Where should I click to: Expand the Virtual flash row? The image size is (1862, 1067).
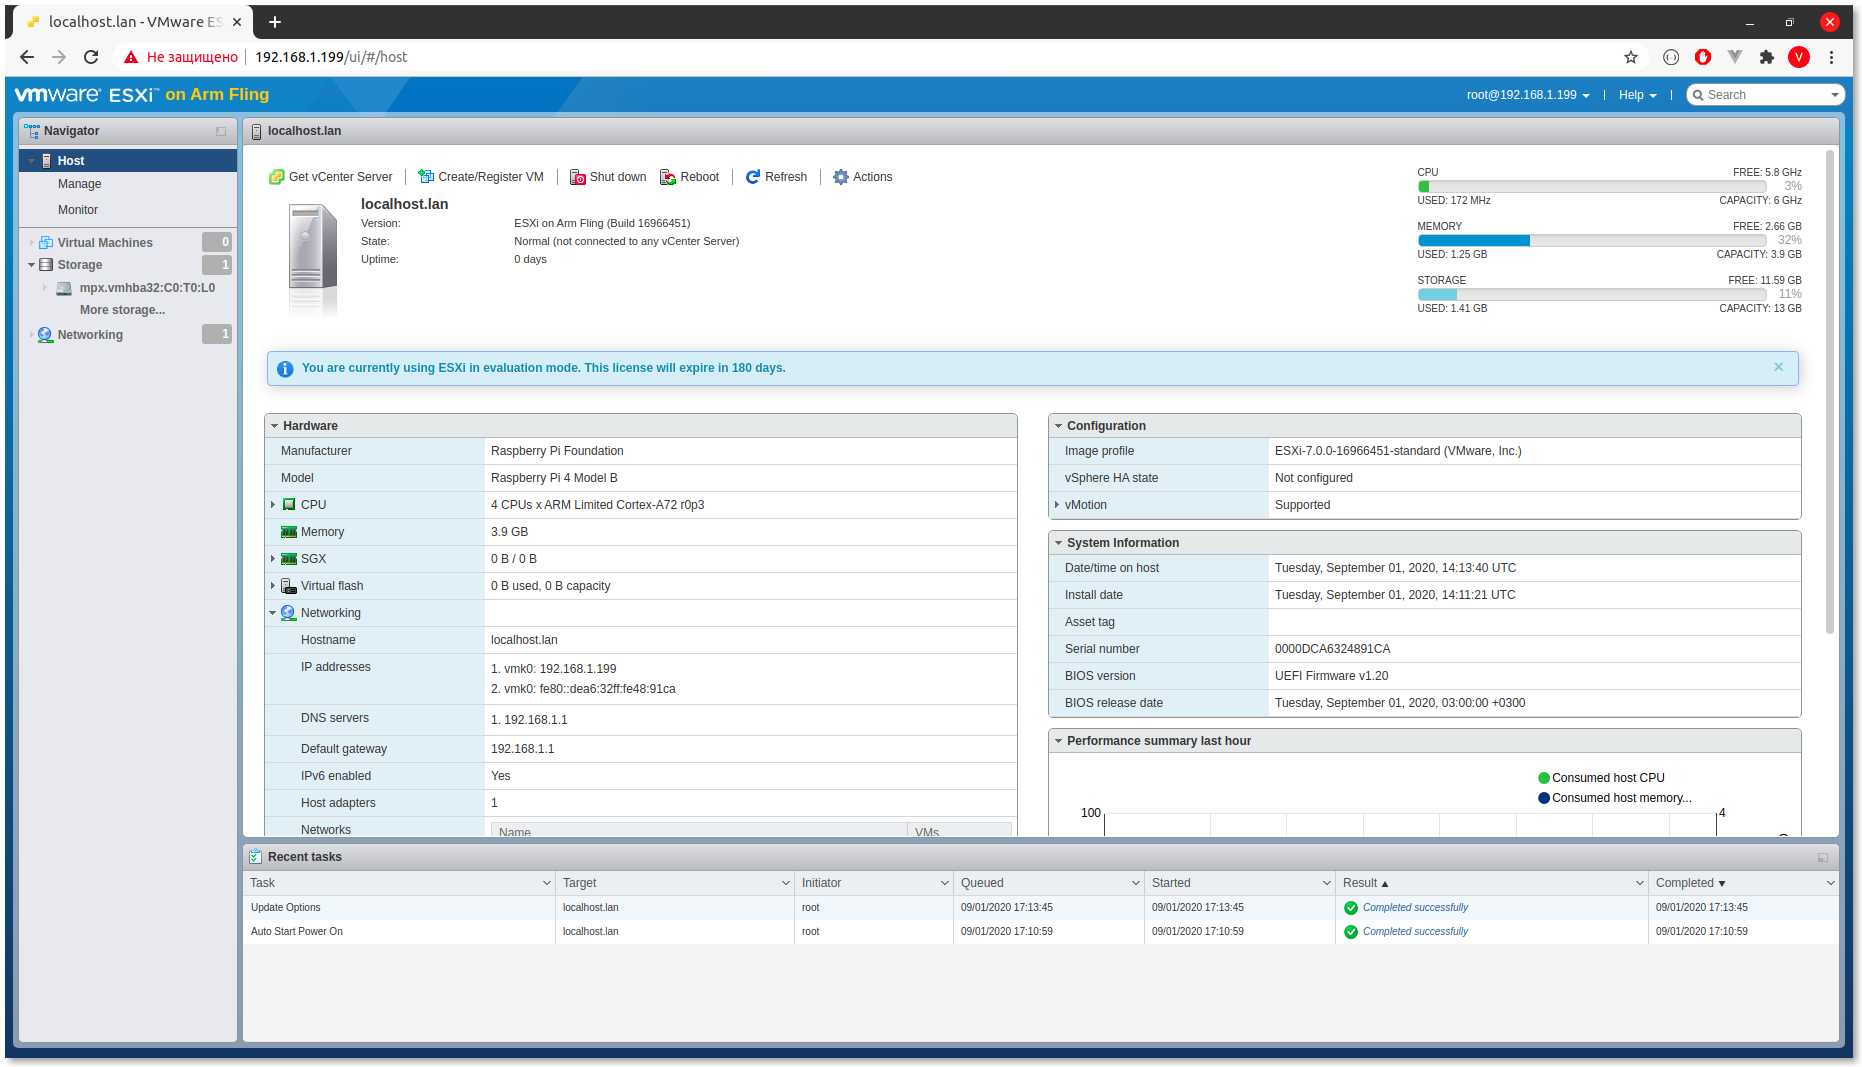[273, 586]
